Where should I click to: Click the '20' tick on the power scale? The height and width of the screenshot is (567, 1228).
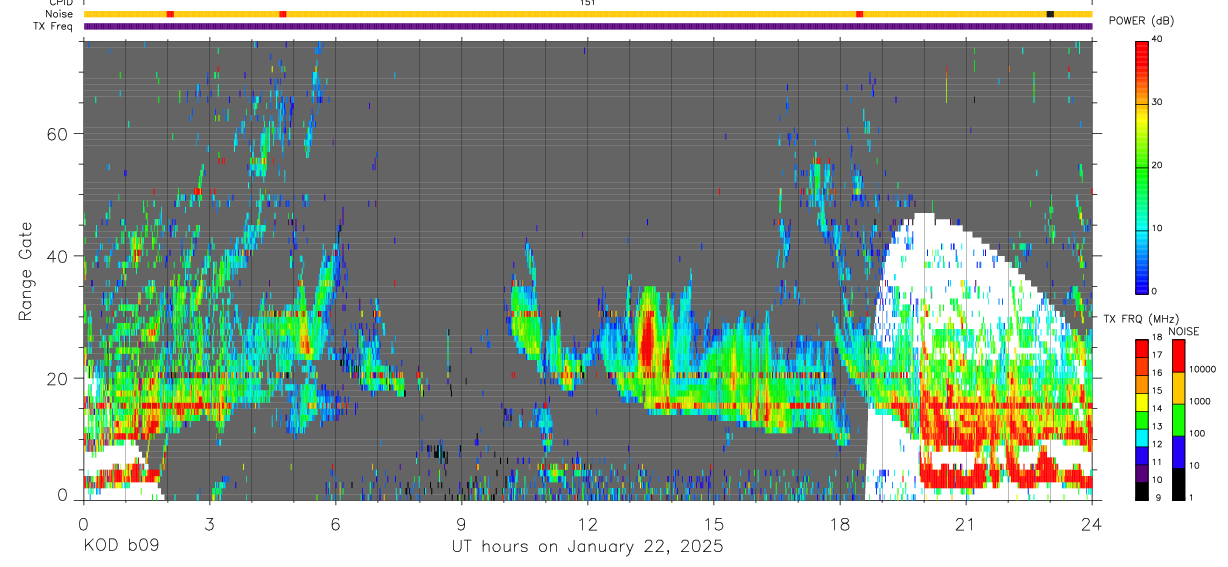(1159, 165)
